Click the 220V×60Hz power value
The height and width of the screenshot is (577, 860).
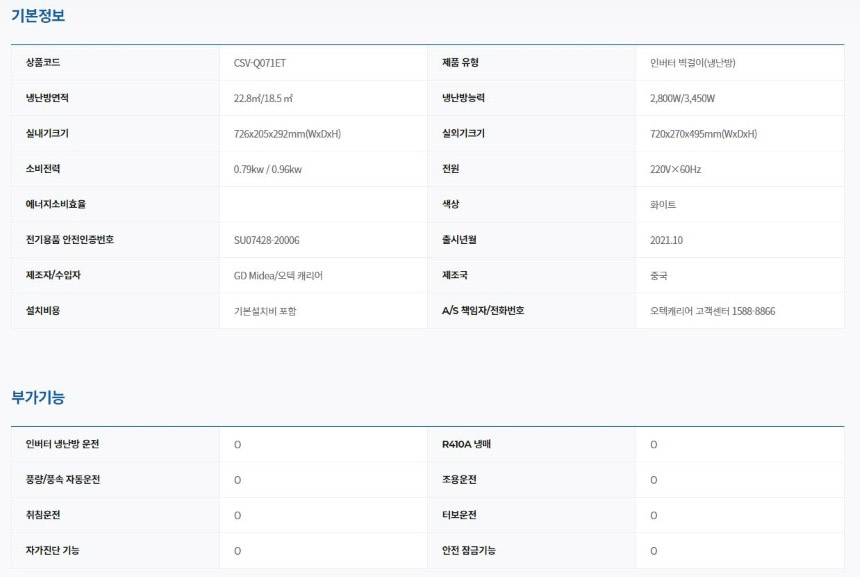(x=675, y=169)
